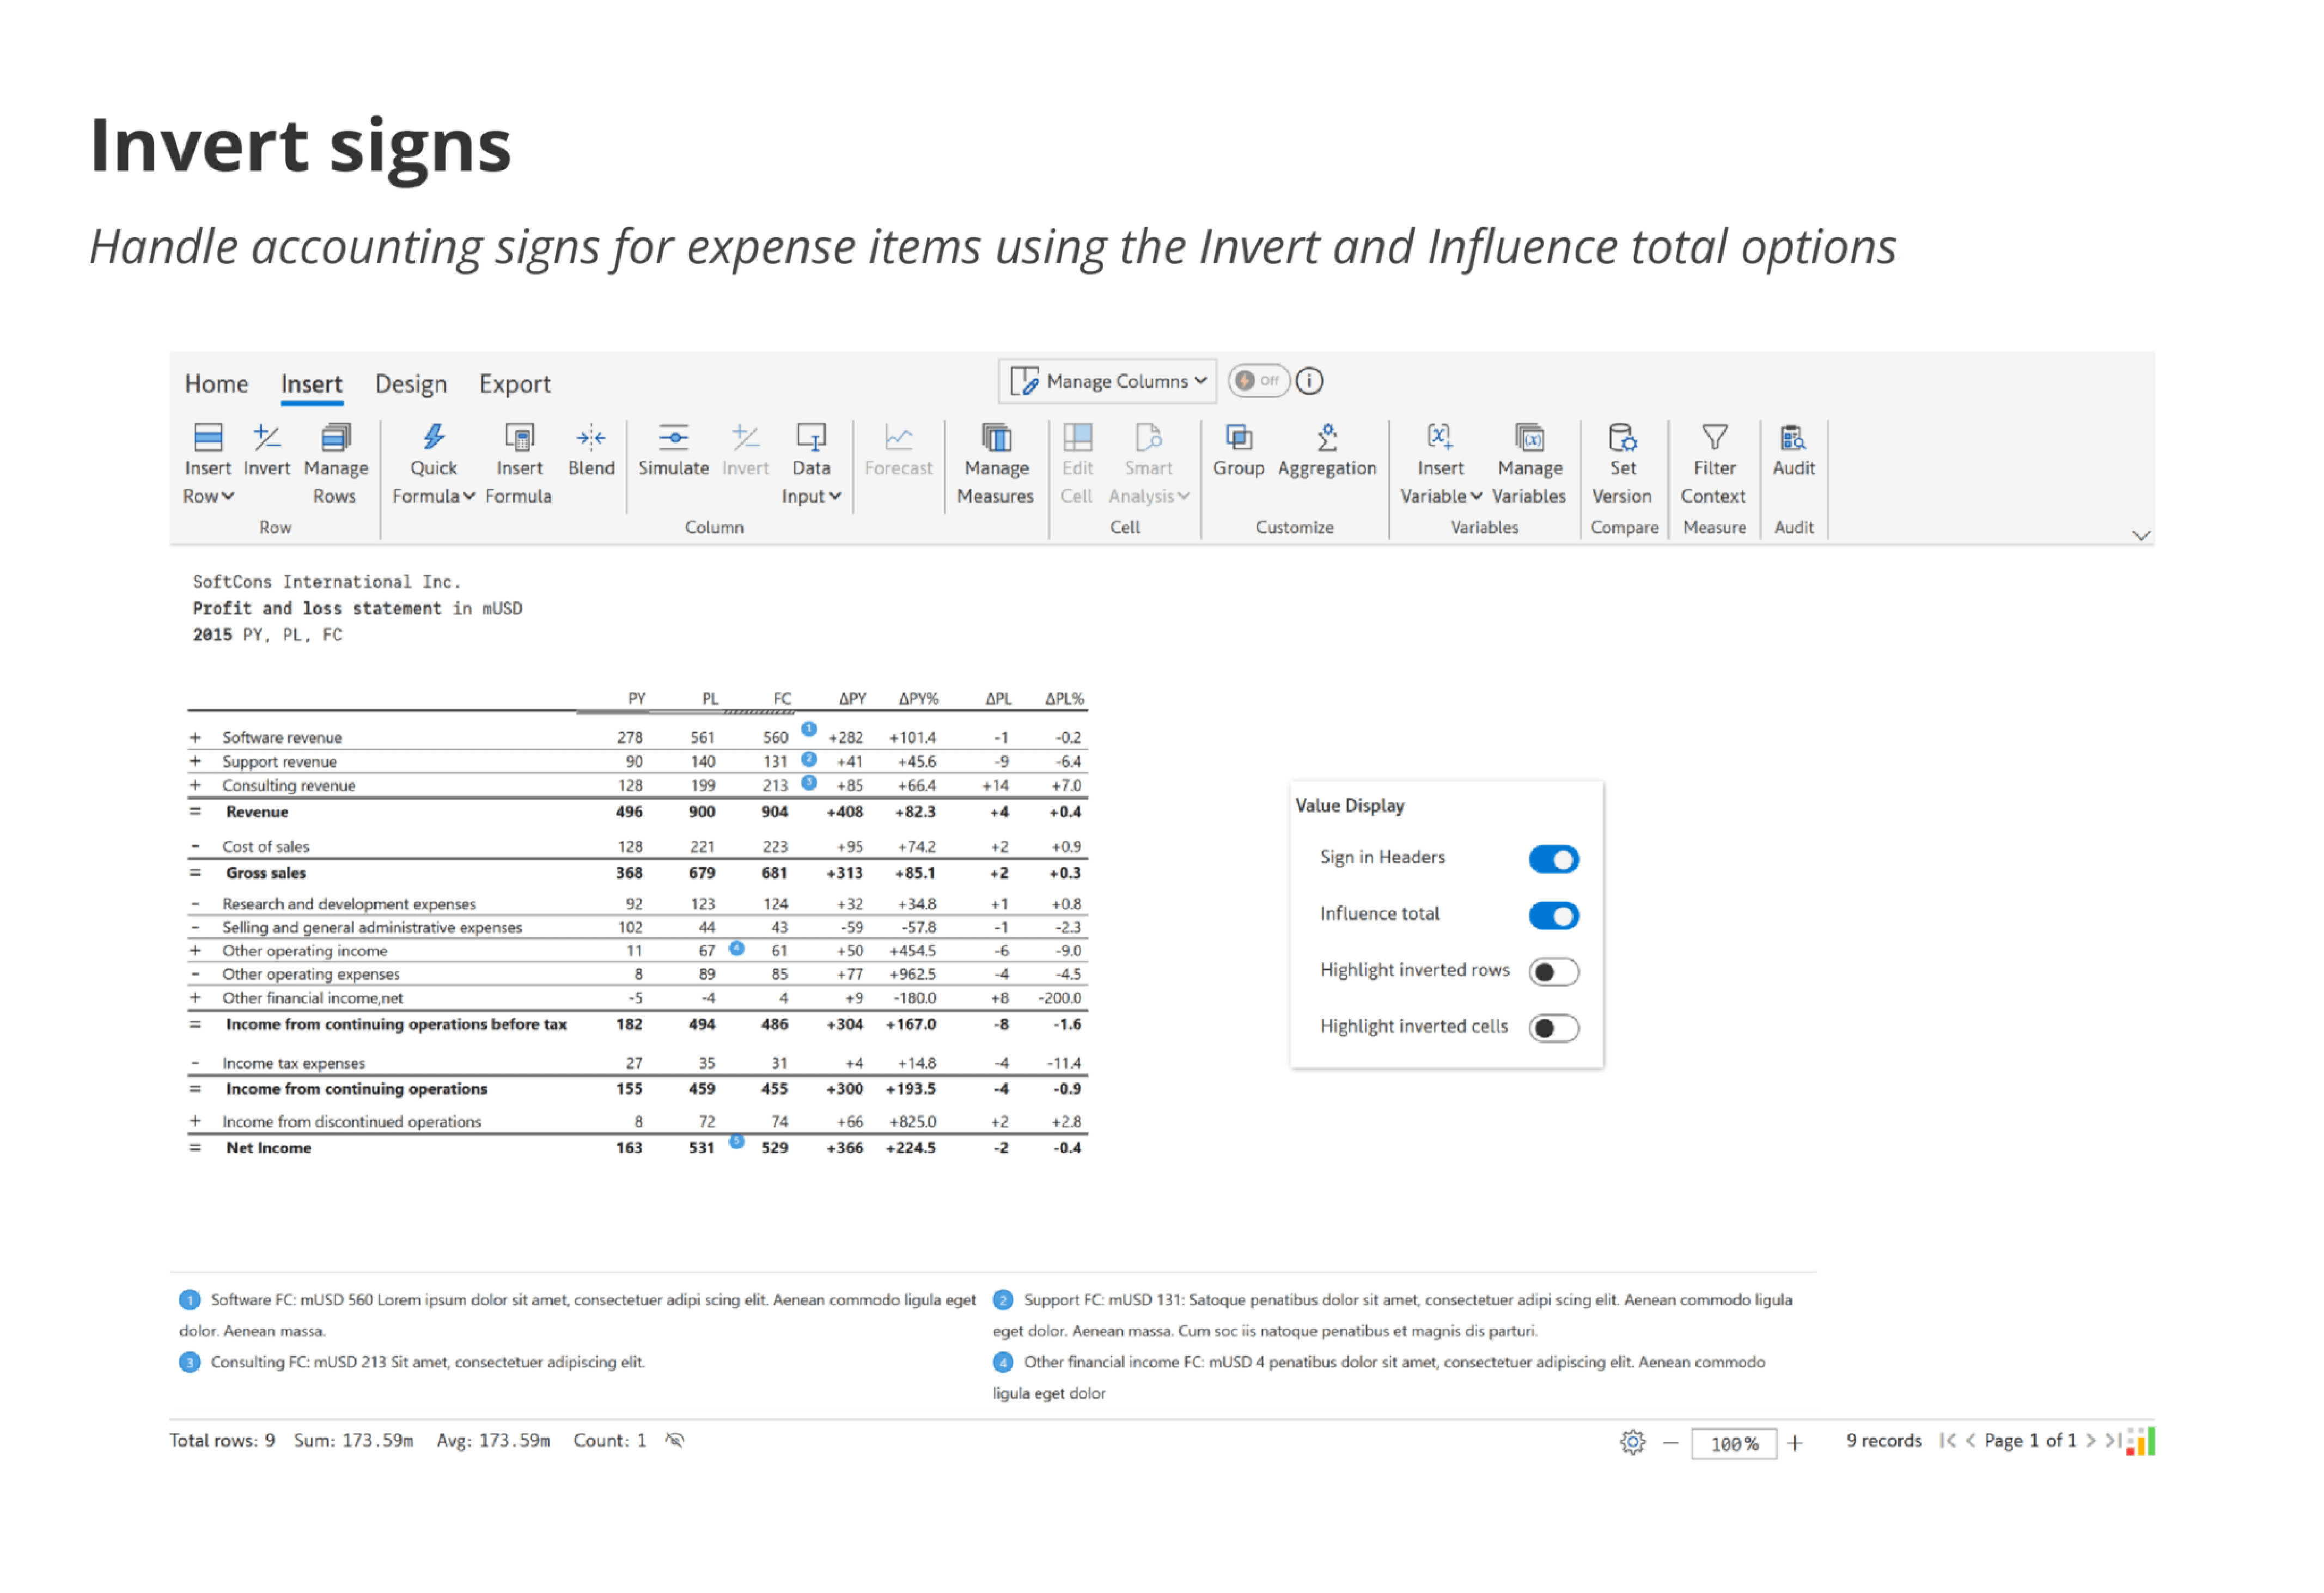Image resolution: width=2324 pixels, height=1593 pixels.
Task: Click the Invert row icon
Action: pos(266,438)
